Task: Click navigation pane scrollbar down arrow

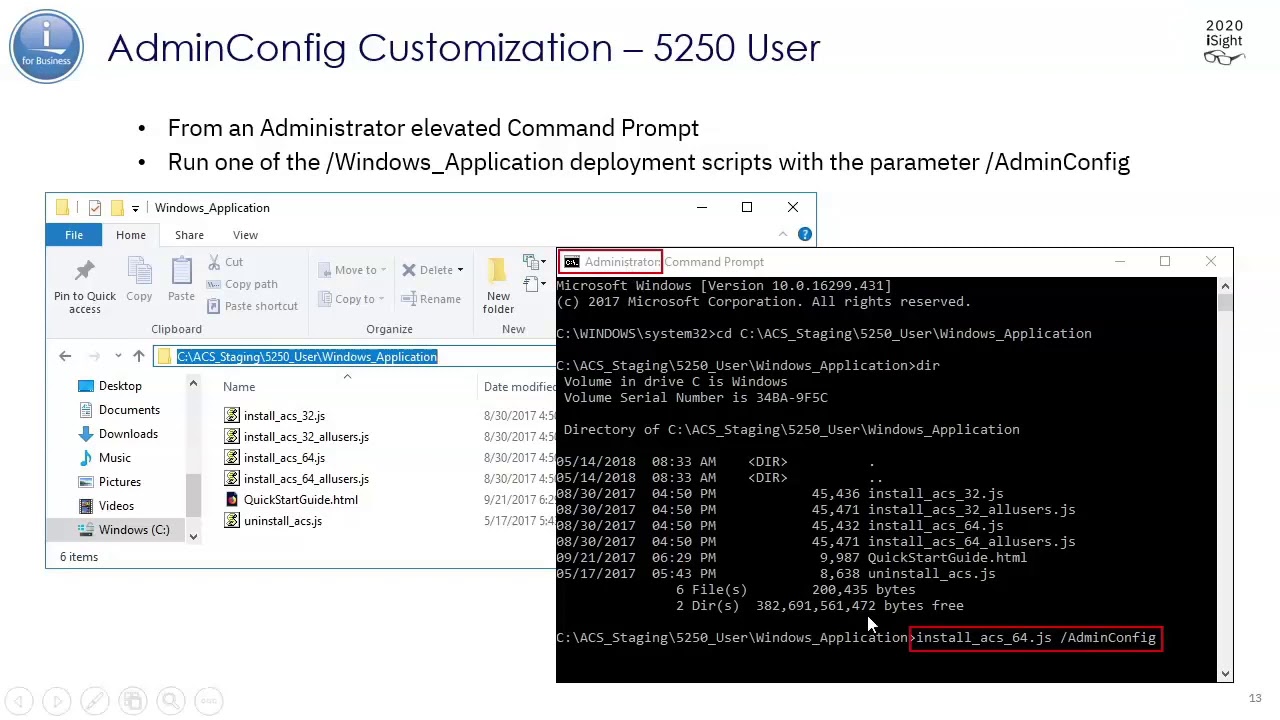Action: tap(193, 537)
